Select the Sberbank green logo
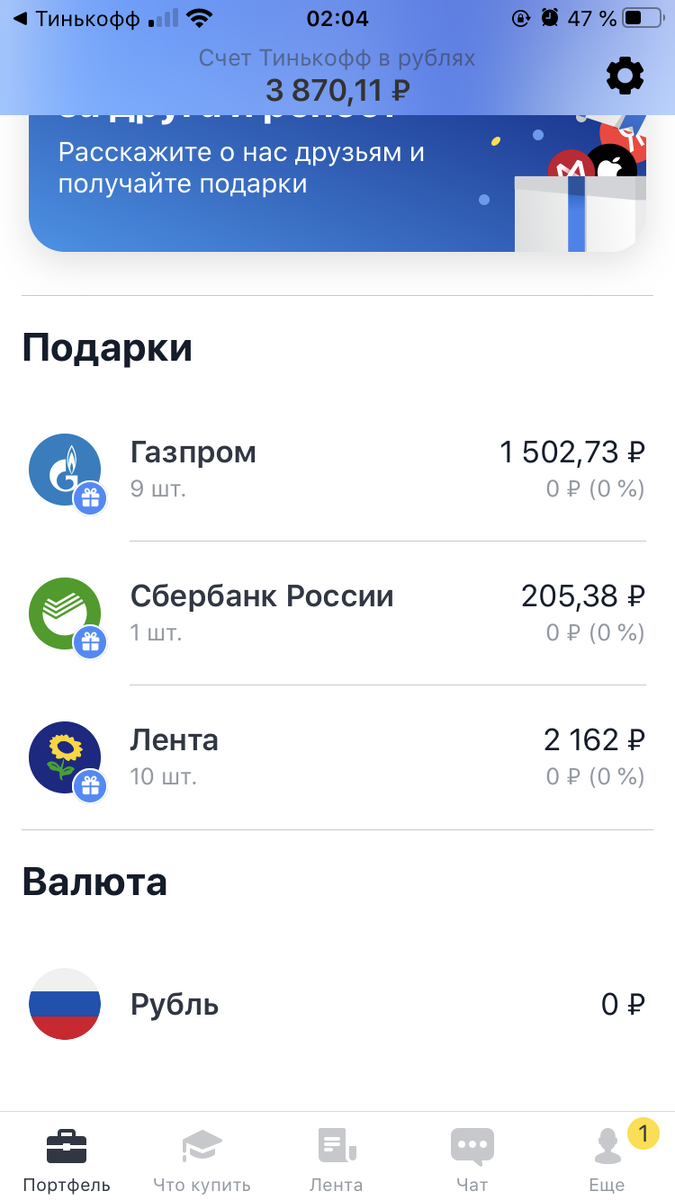 [x=63, y=612]
